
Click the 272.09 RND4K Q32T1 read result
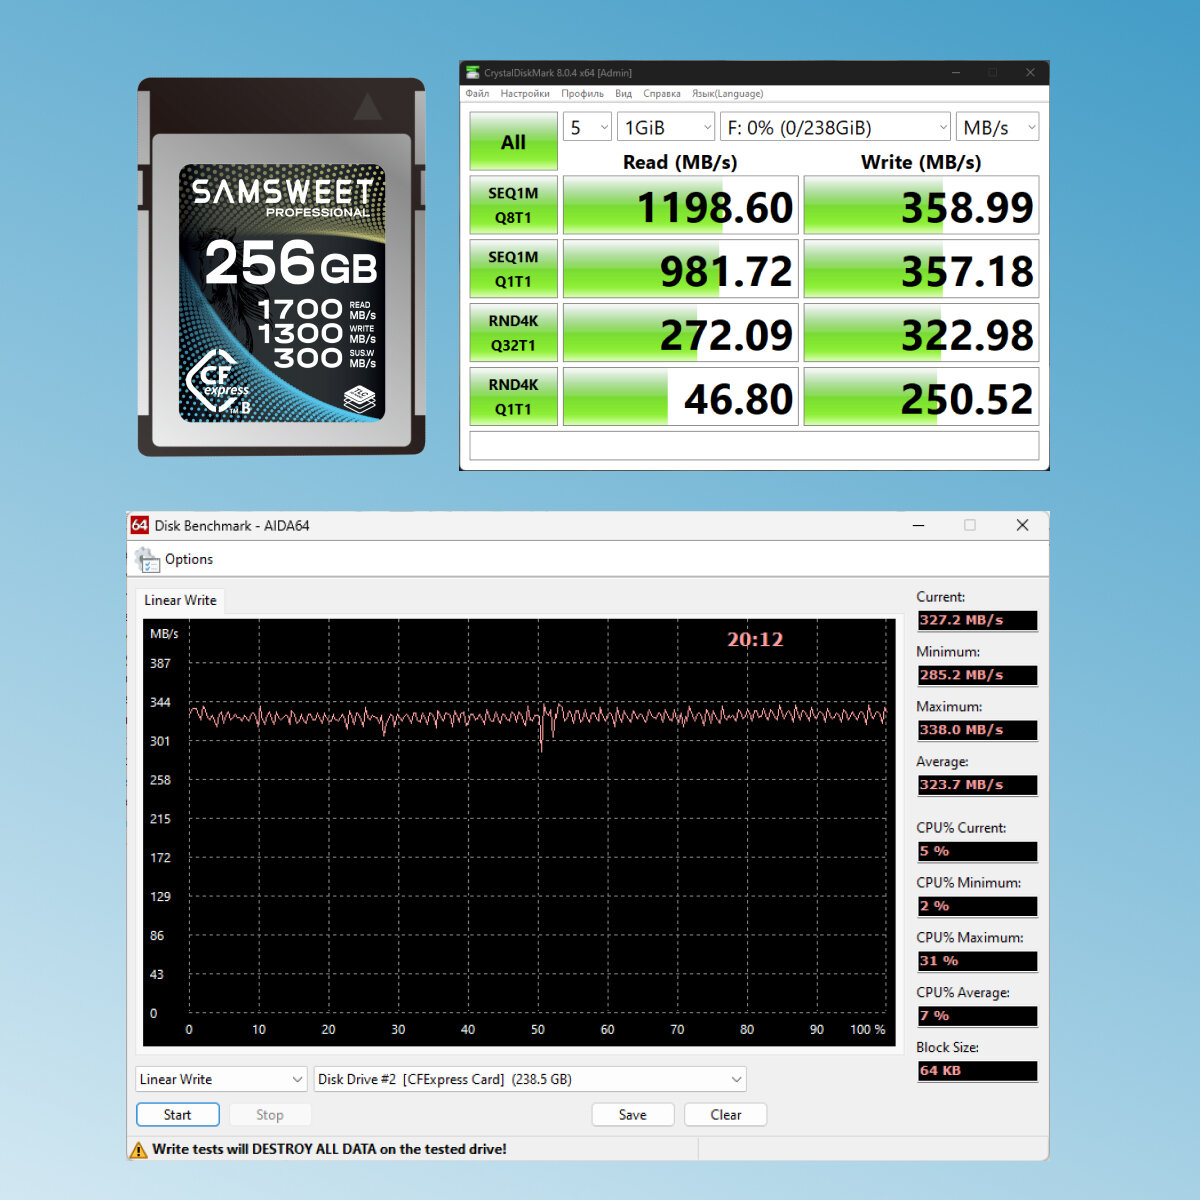(680, 334)
